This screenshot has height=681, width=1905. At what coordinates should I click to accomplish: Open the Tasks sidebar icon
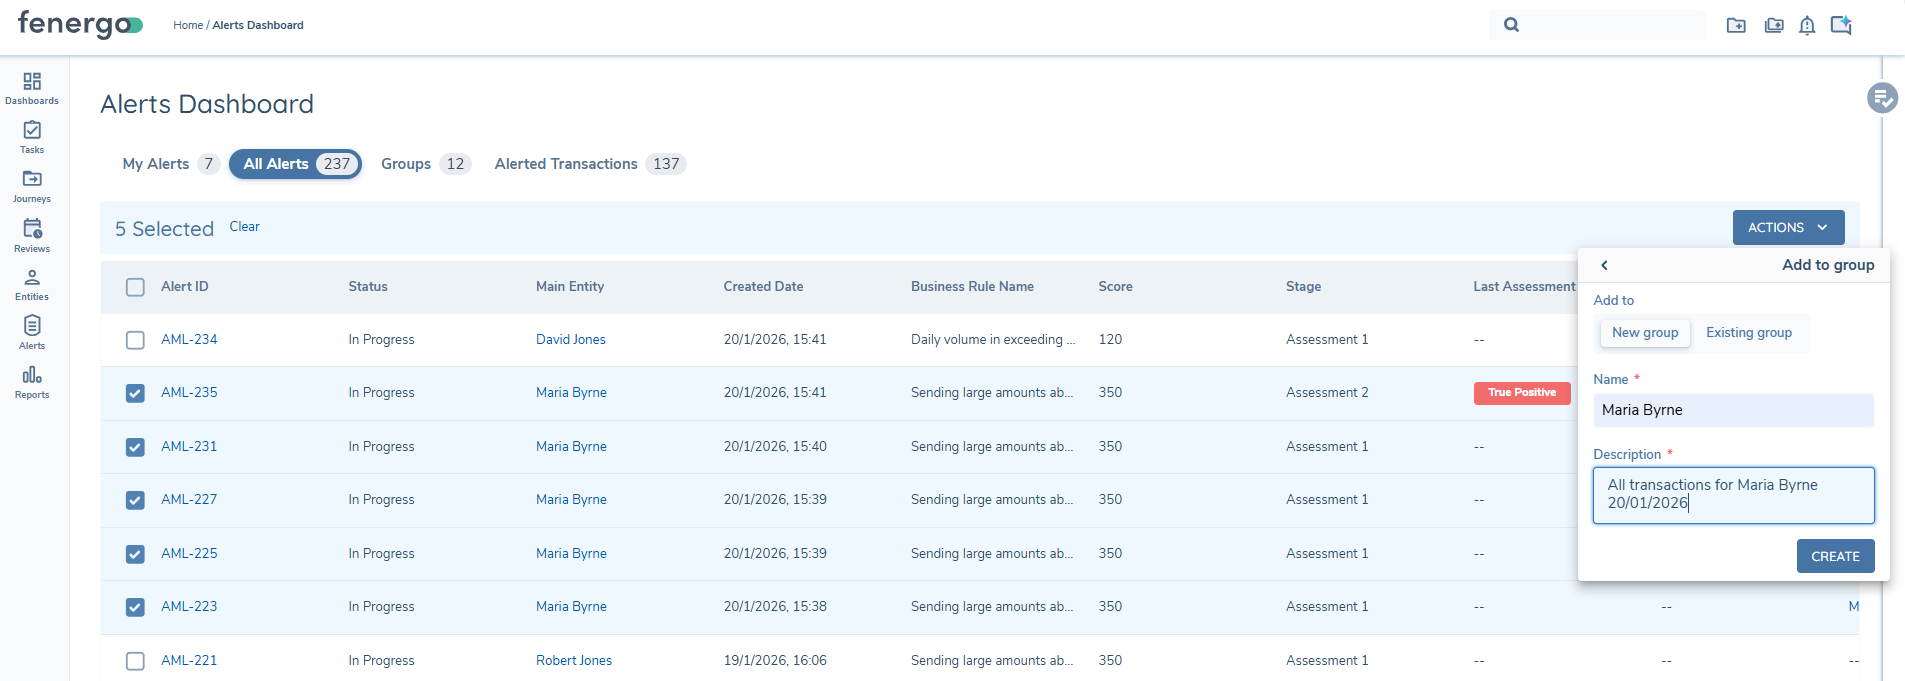tap(32, 137)
